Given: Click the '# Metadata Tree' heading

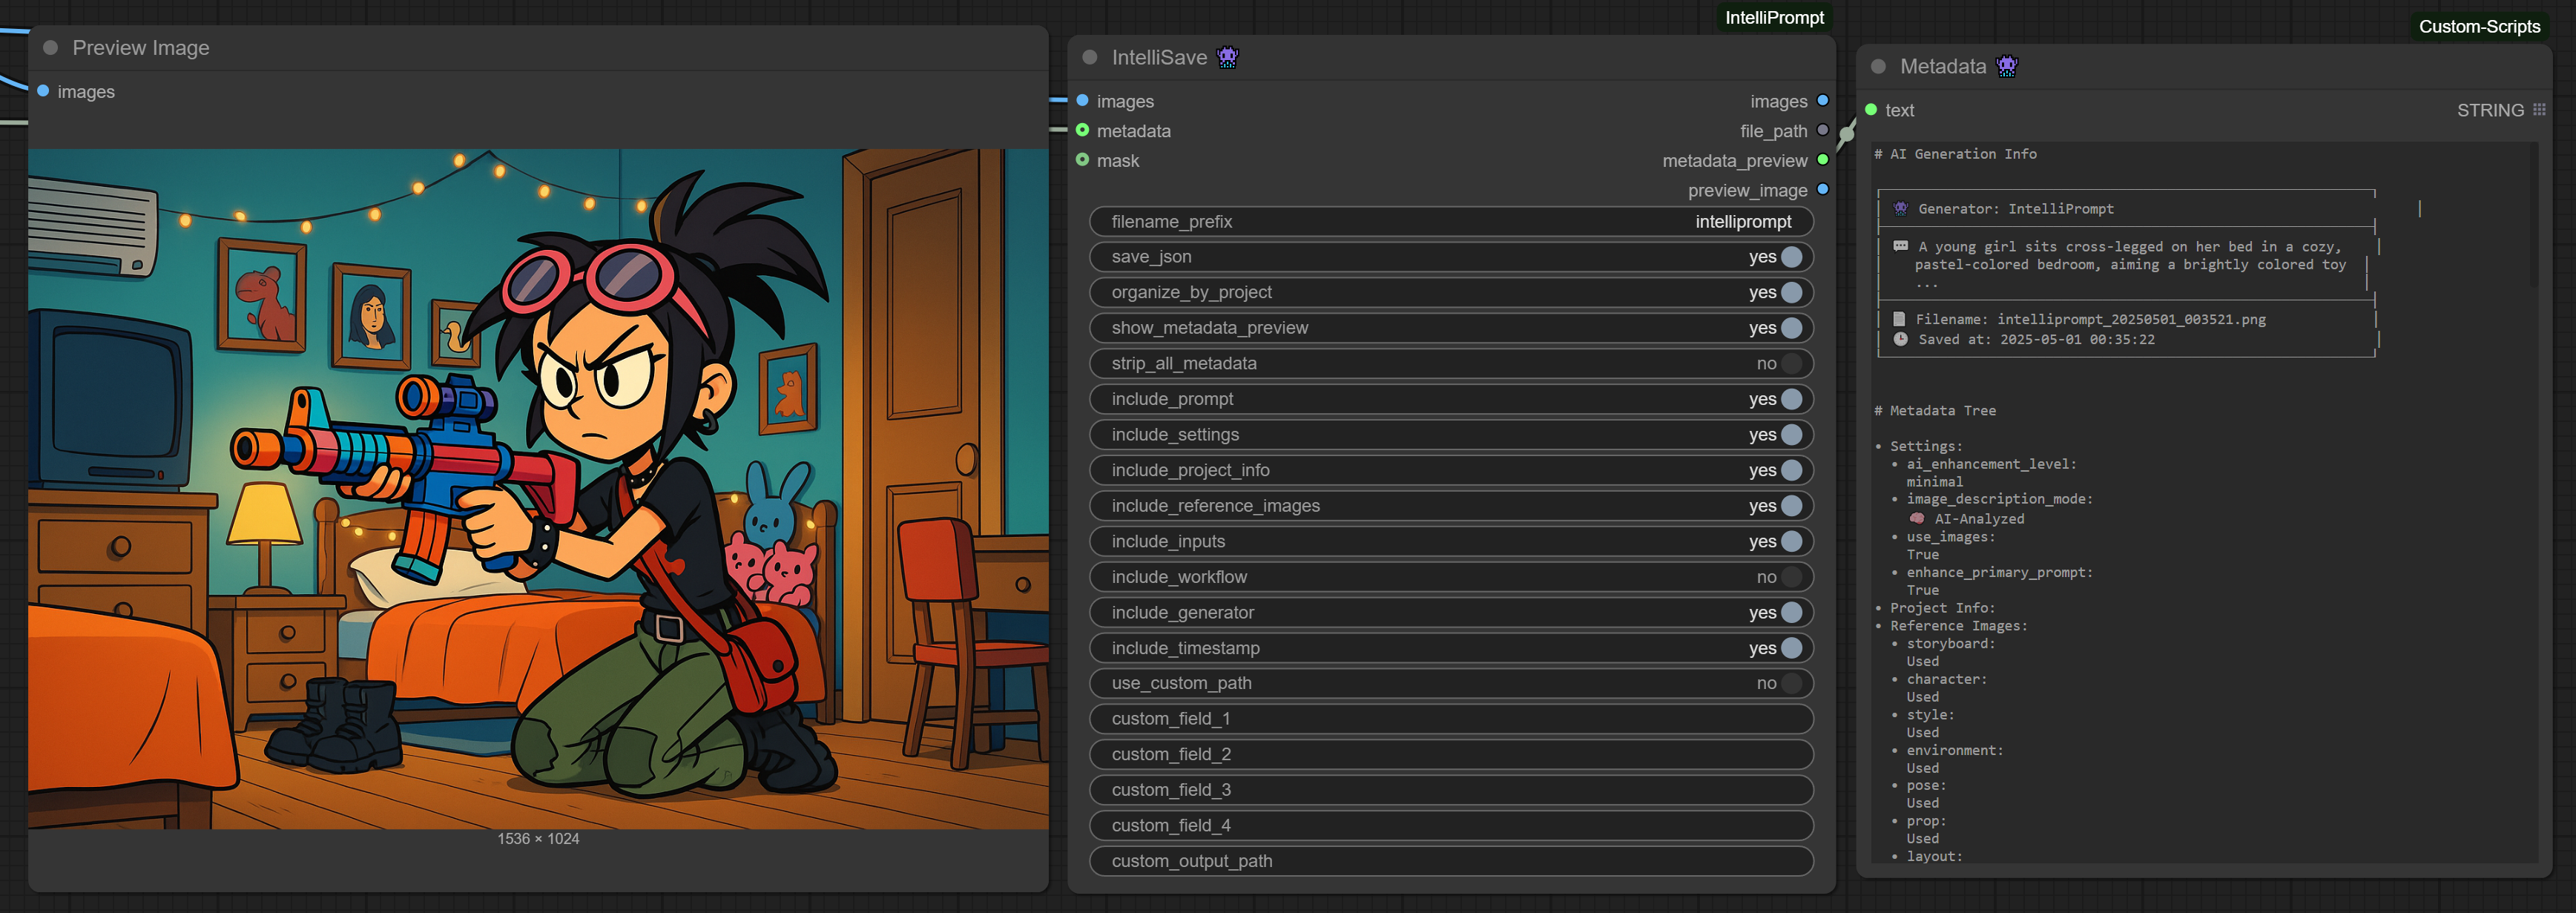Looking at the screenshot, I should (x=1934, y=411).
